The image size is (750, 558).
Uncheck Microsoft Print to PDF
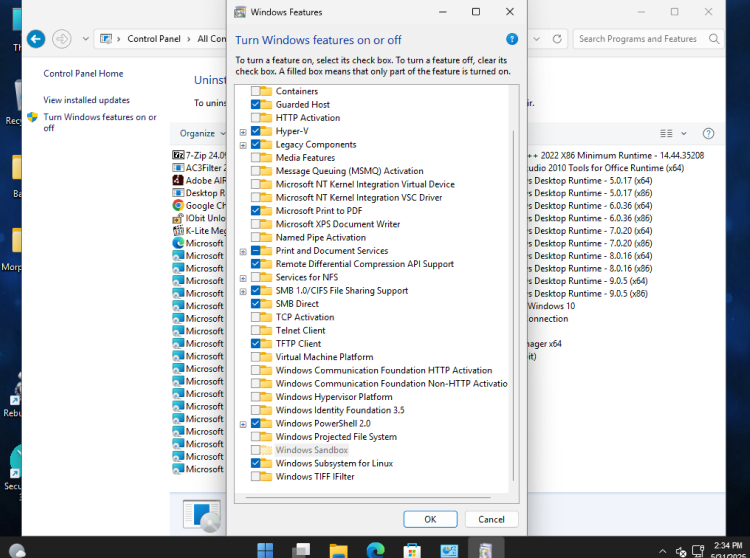tap(255, 210)
